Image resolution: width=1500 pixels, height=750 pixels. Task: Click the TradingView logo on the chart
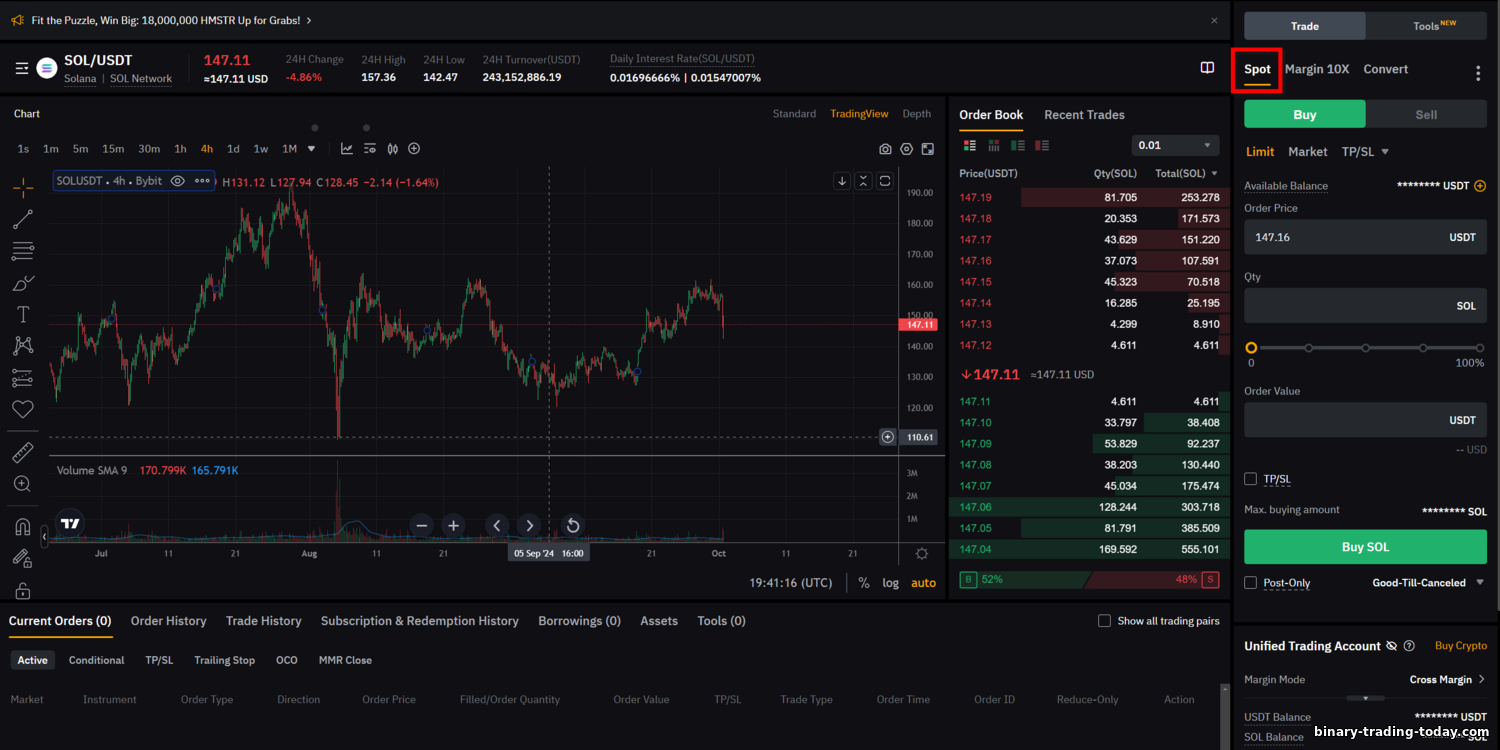[x=70, y=523]
